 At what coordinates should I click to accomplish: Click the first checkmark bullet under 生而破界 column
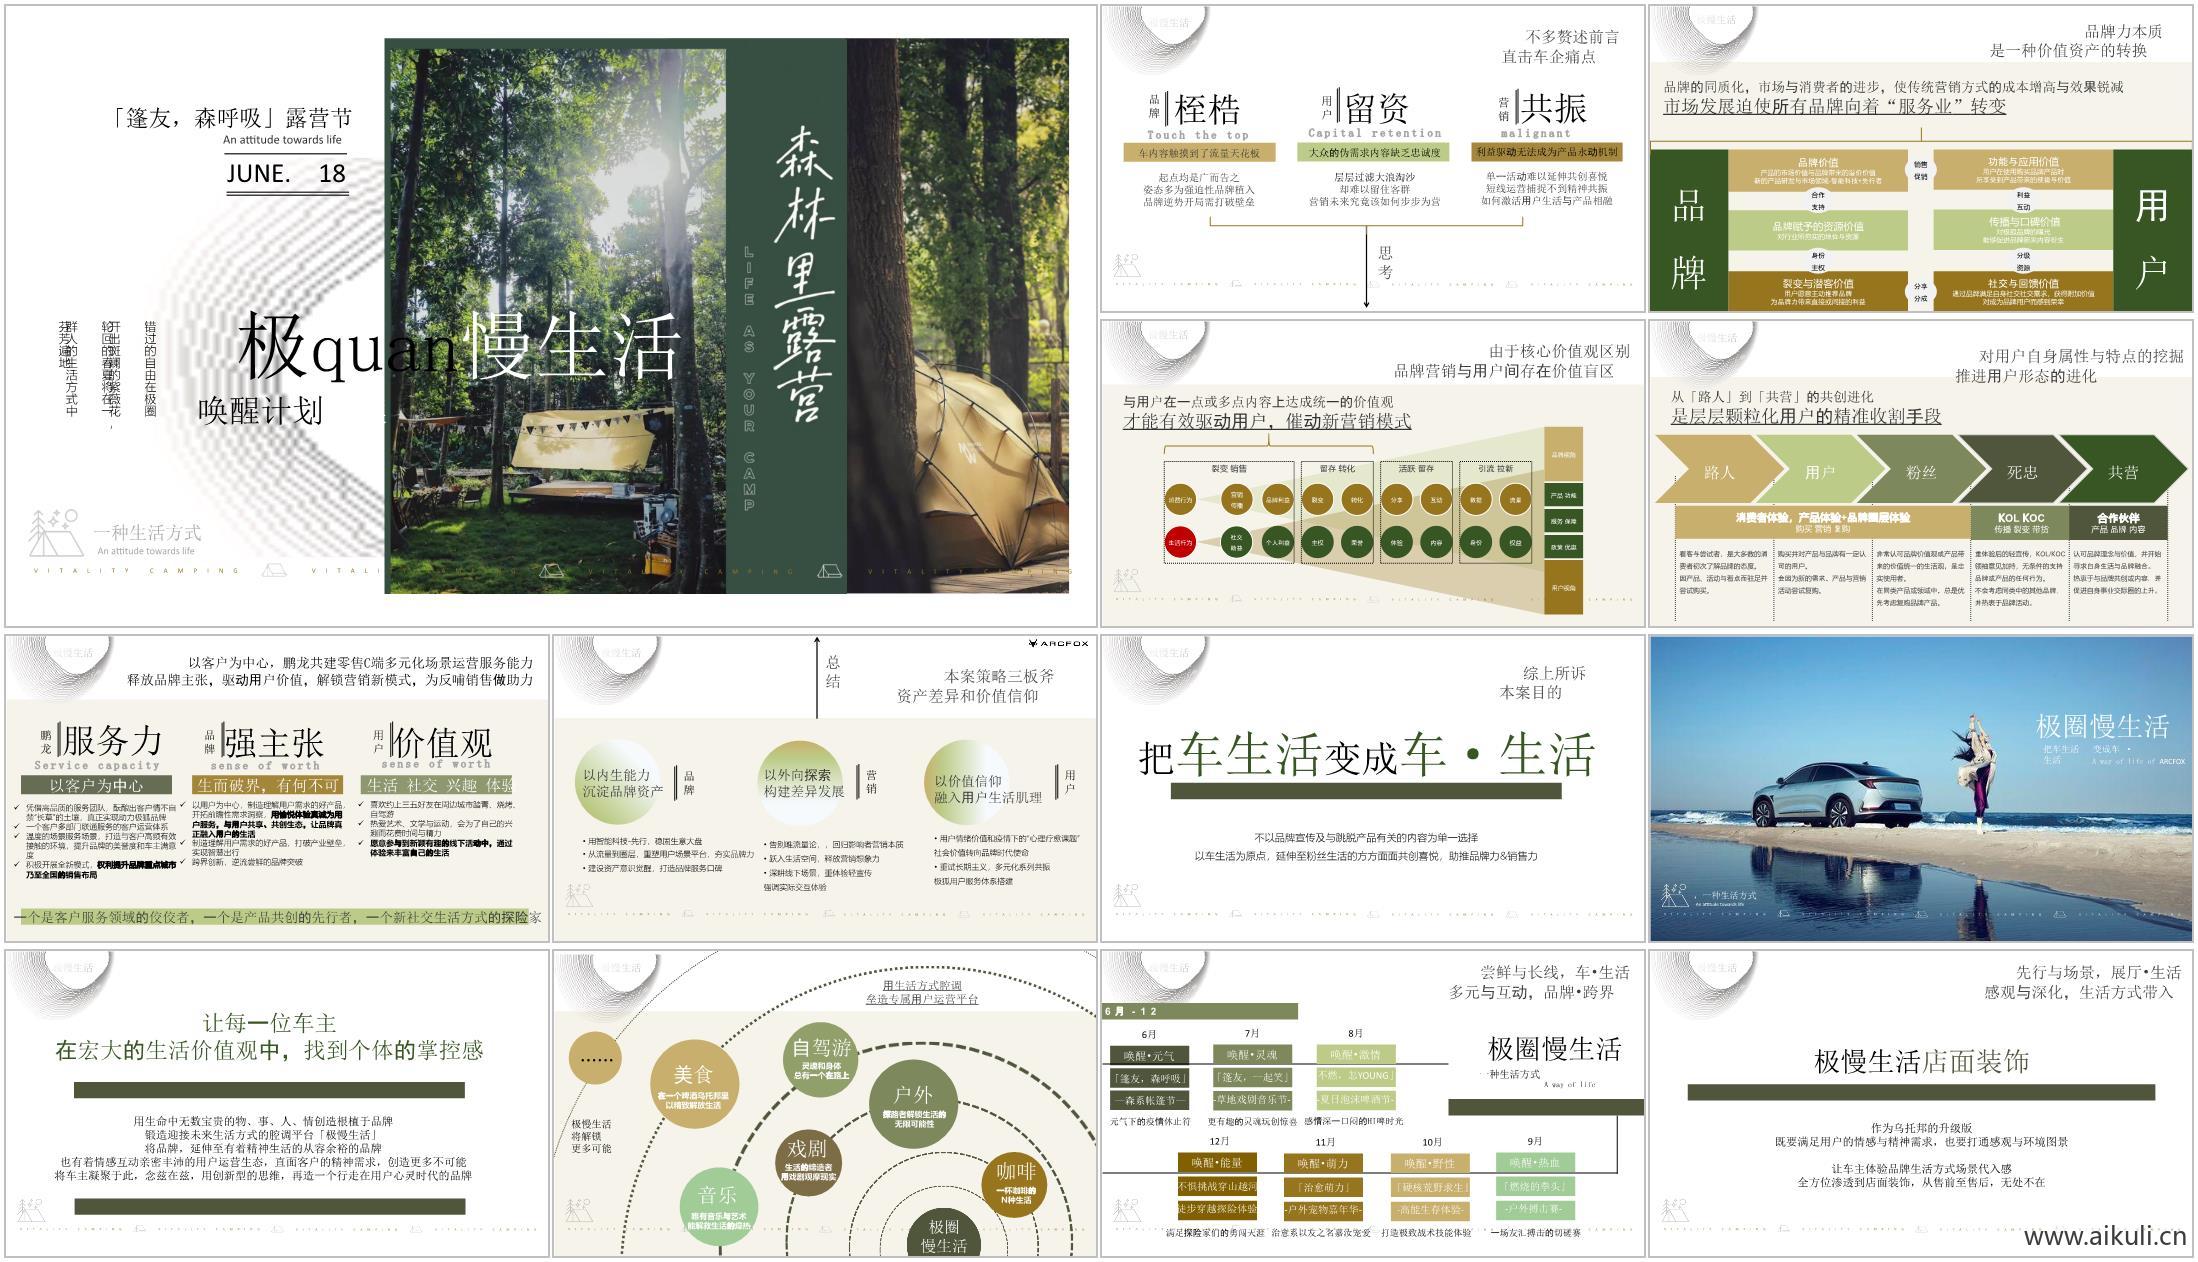click(x=185, y=804)
